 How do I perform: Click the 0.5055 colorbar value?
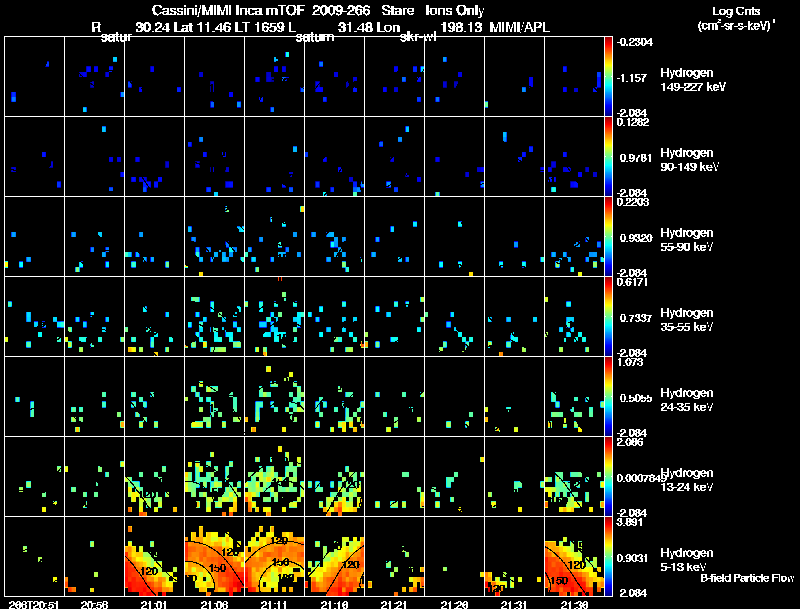point(636,398)
